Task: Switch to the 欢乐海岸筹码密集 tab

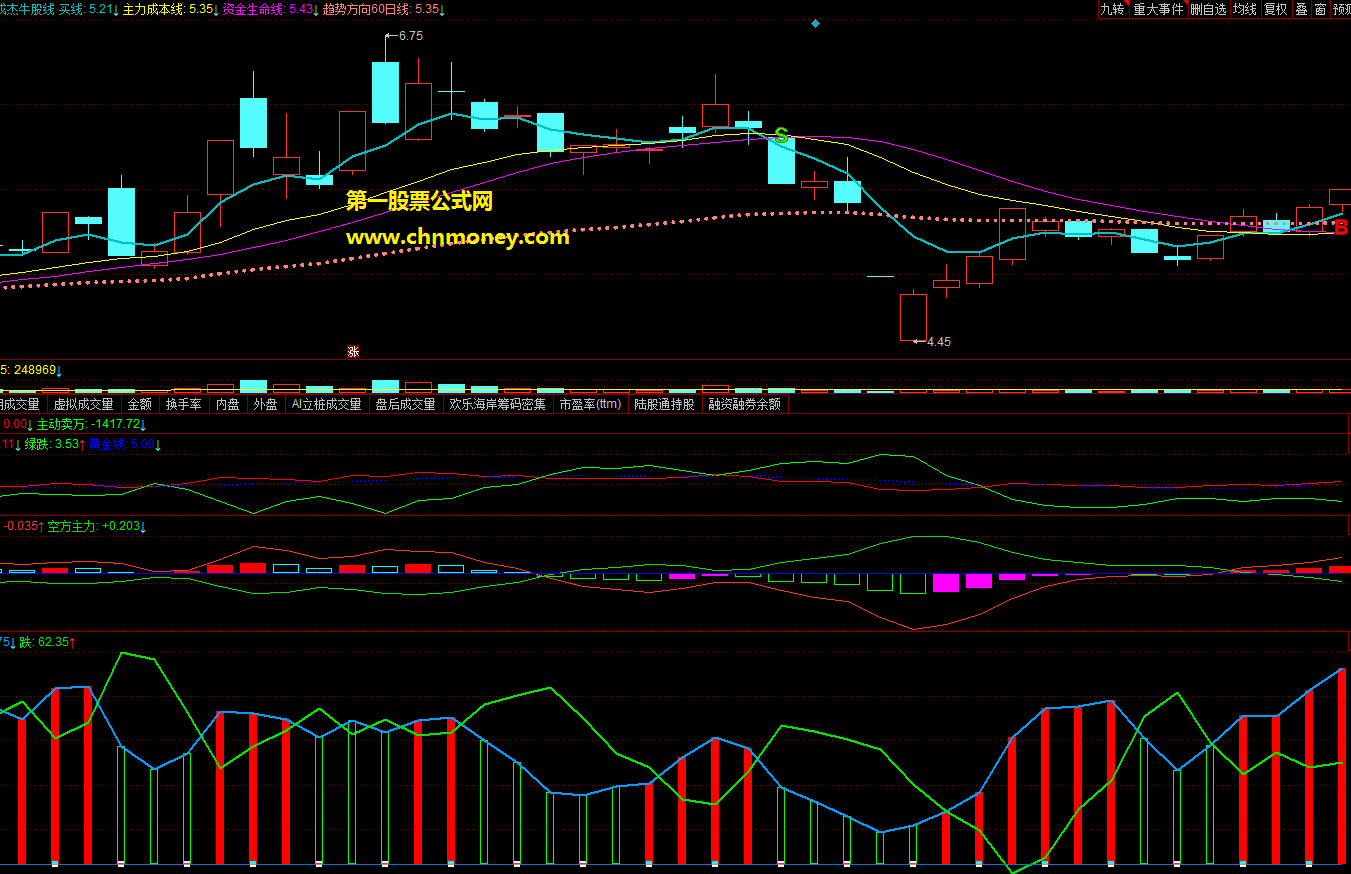Action: pyautogui.click(x=498, y=405)
